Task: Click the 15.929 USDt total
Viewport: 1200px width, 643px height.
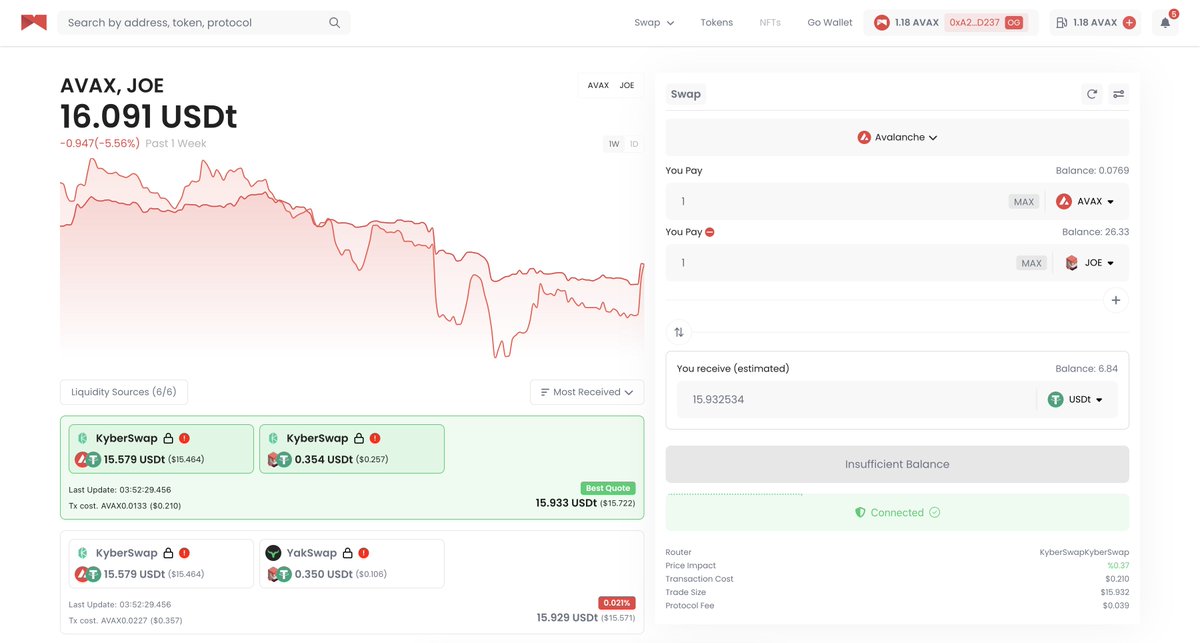Action: [567, 618]
